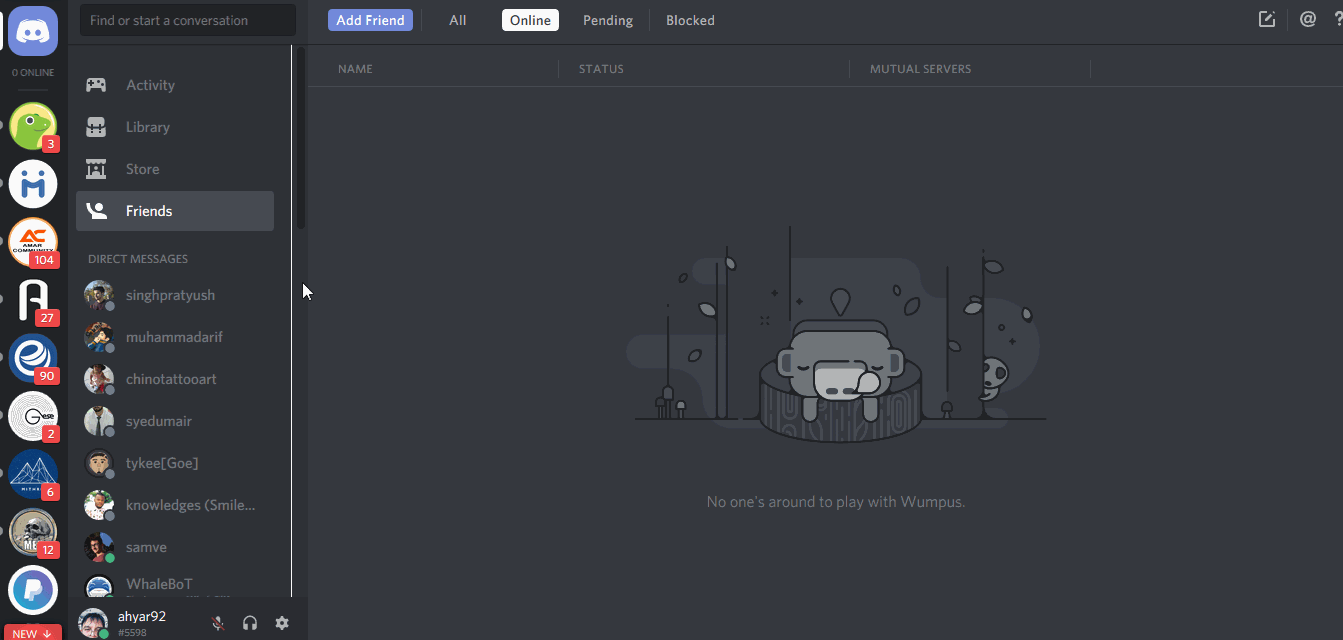The height and width of the screenshot is (640, 1343).
Task: Open direct message with chinotattooart
Action: point(175,379)
